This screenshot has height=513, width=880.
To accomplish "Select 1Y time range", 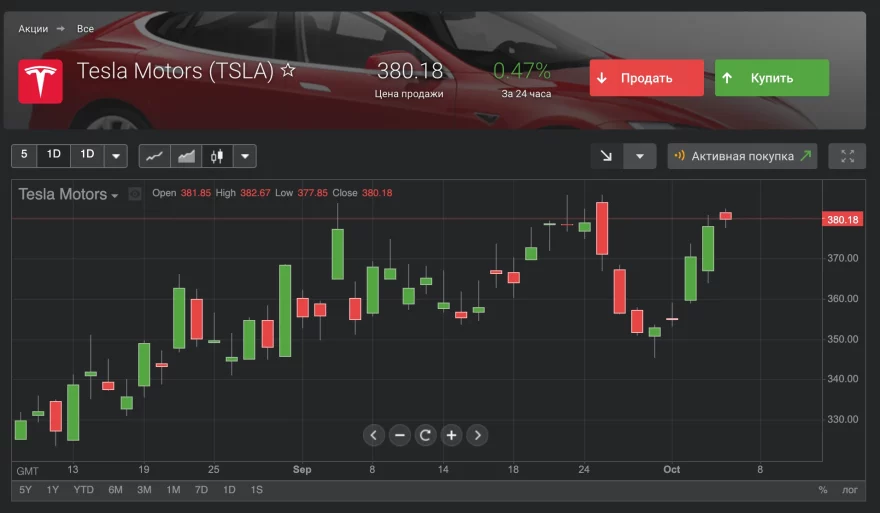I will (53, 490).
